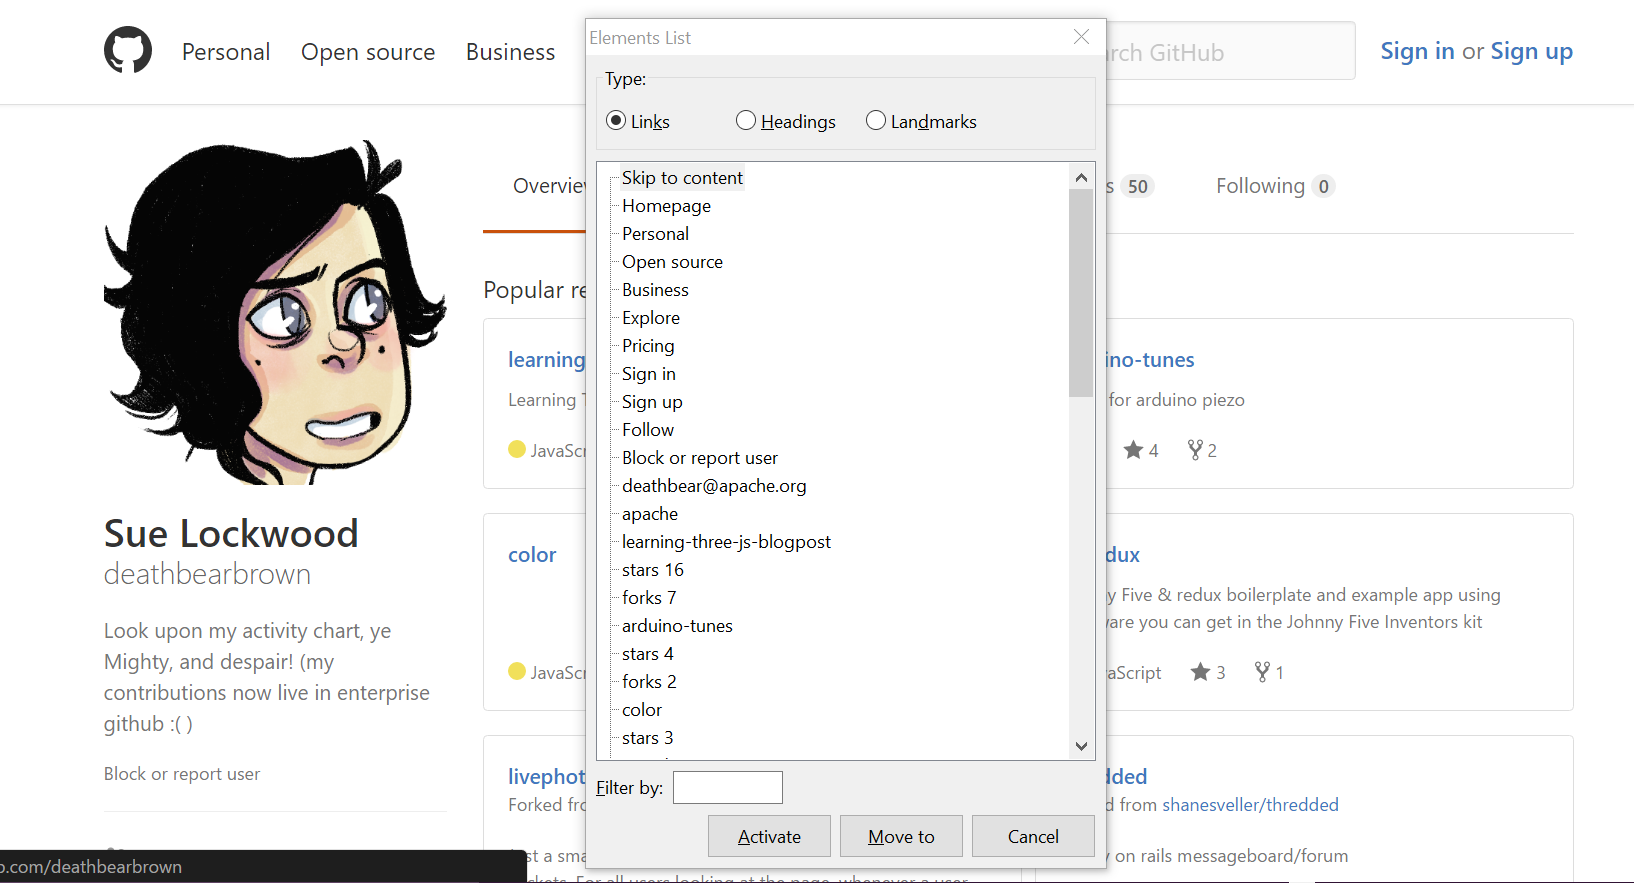Image resolution: width=1634 pixels, height=883 pixels.
Task: Open Open source in GitHub header
Action: tap(368, 52)
